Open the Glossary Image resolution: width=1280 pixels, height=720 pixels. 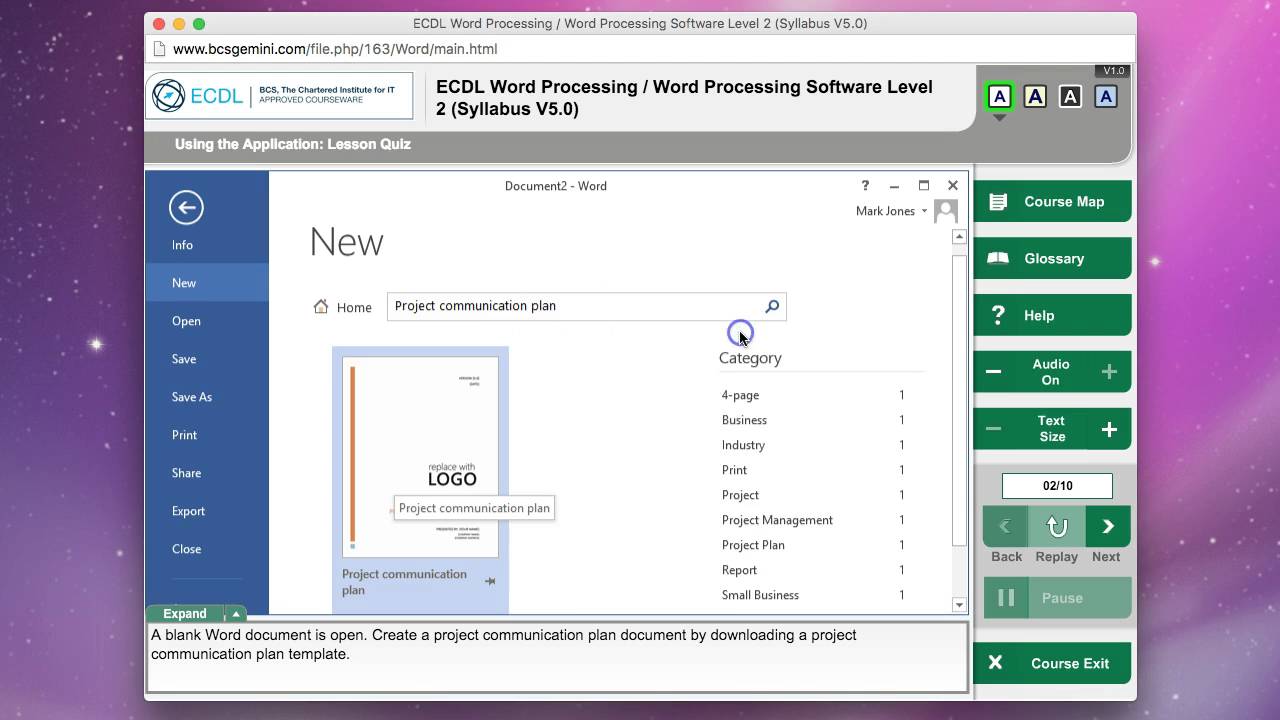pos(1054,258)
